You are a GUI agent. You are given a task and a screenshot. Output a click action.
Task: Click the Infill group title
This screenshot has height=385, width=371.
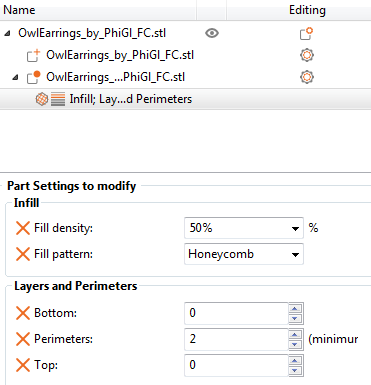[26, 203]
